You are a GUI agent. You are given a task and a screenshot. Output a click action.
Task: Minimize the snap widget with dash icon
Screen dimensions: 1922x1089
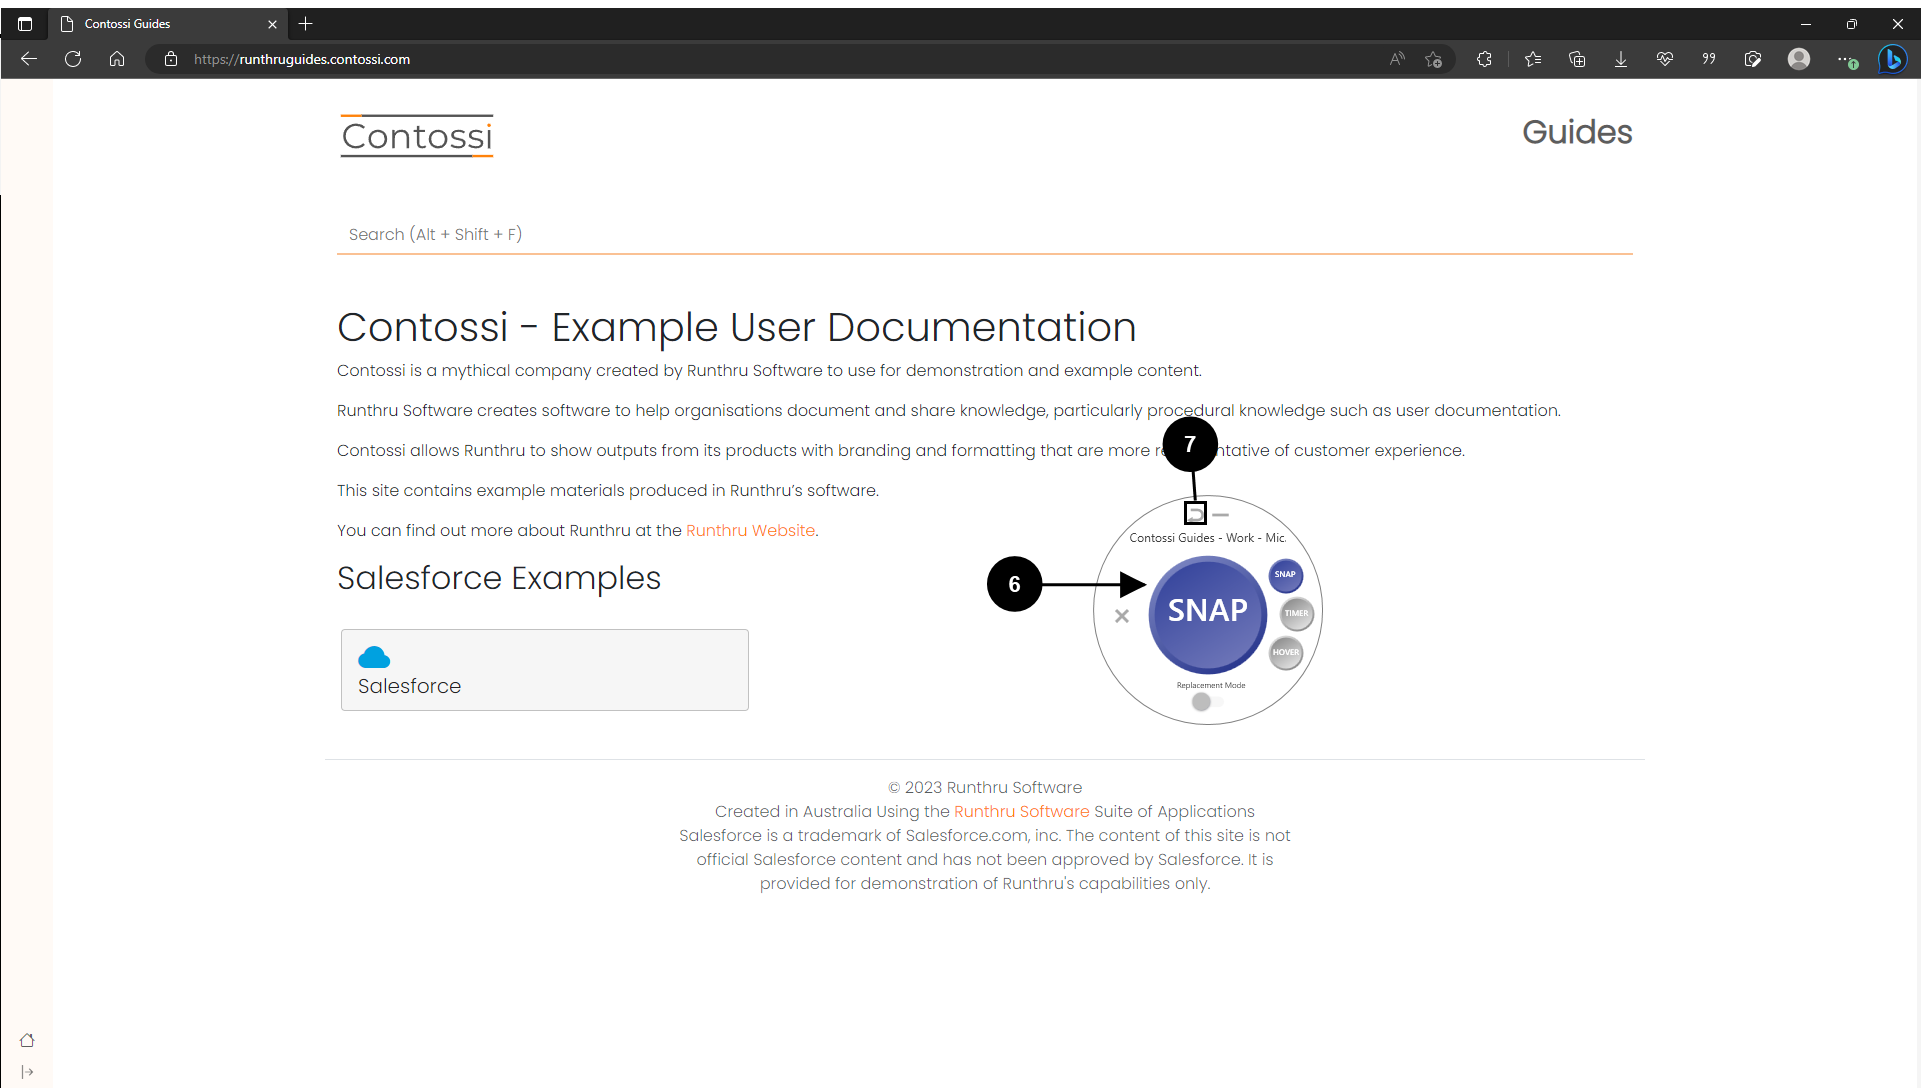pyautogui.click(x=1220, y=514)
